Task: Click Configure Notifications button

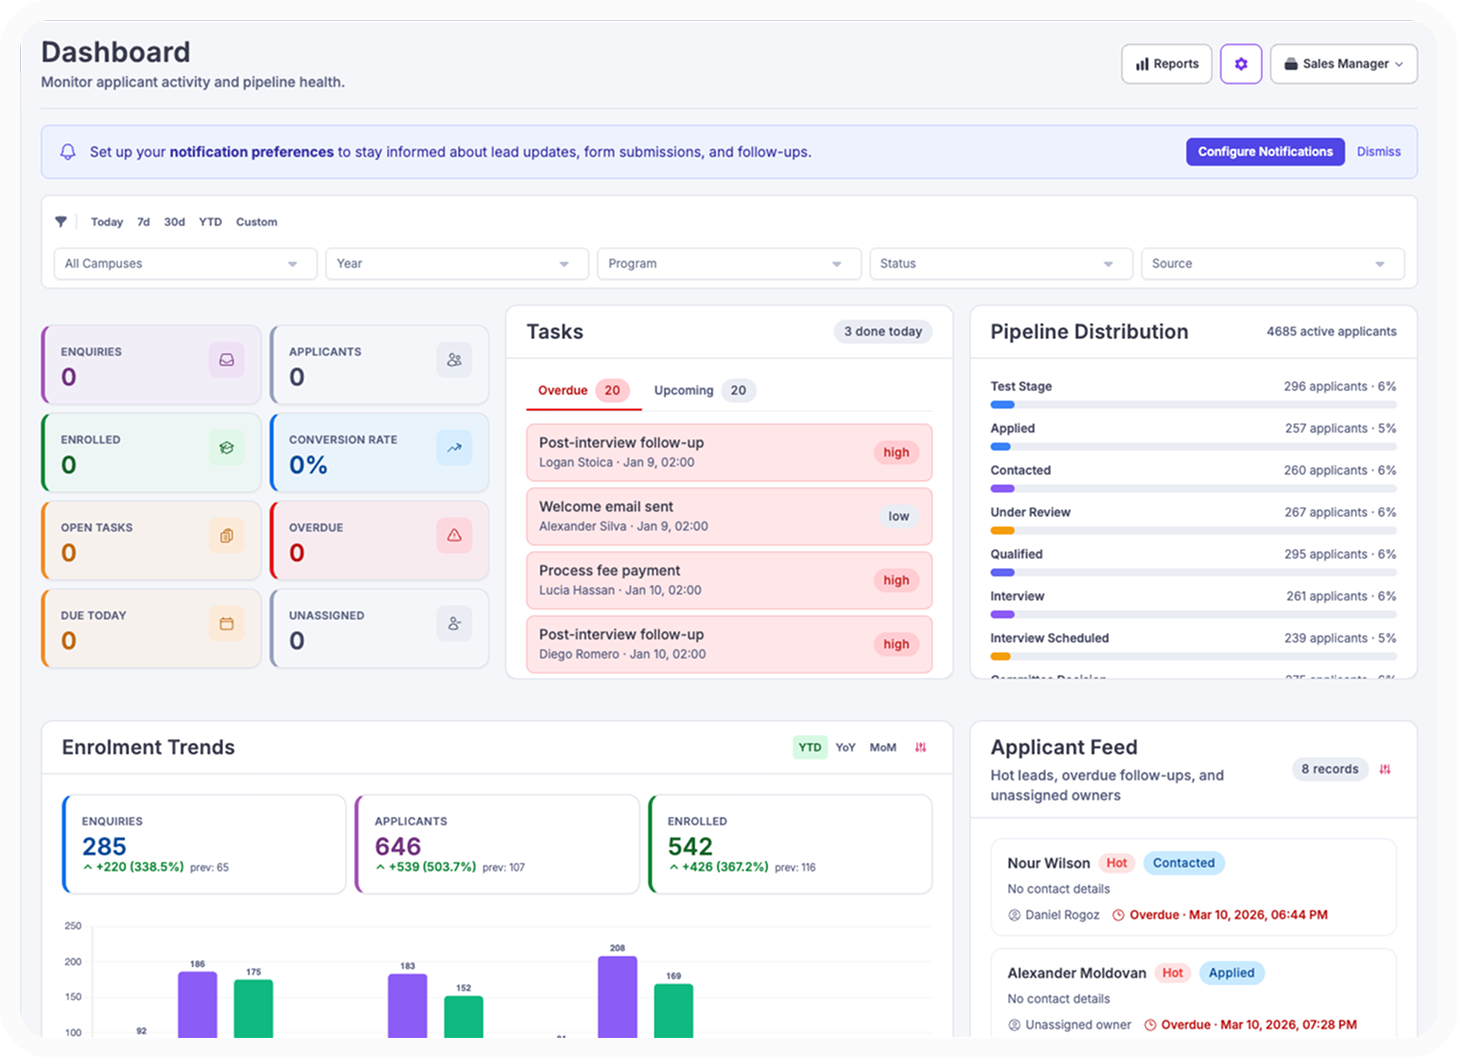Action: coord(1265,152)
